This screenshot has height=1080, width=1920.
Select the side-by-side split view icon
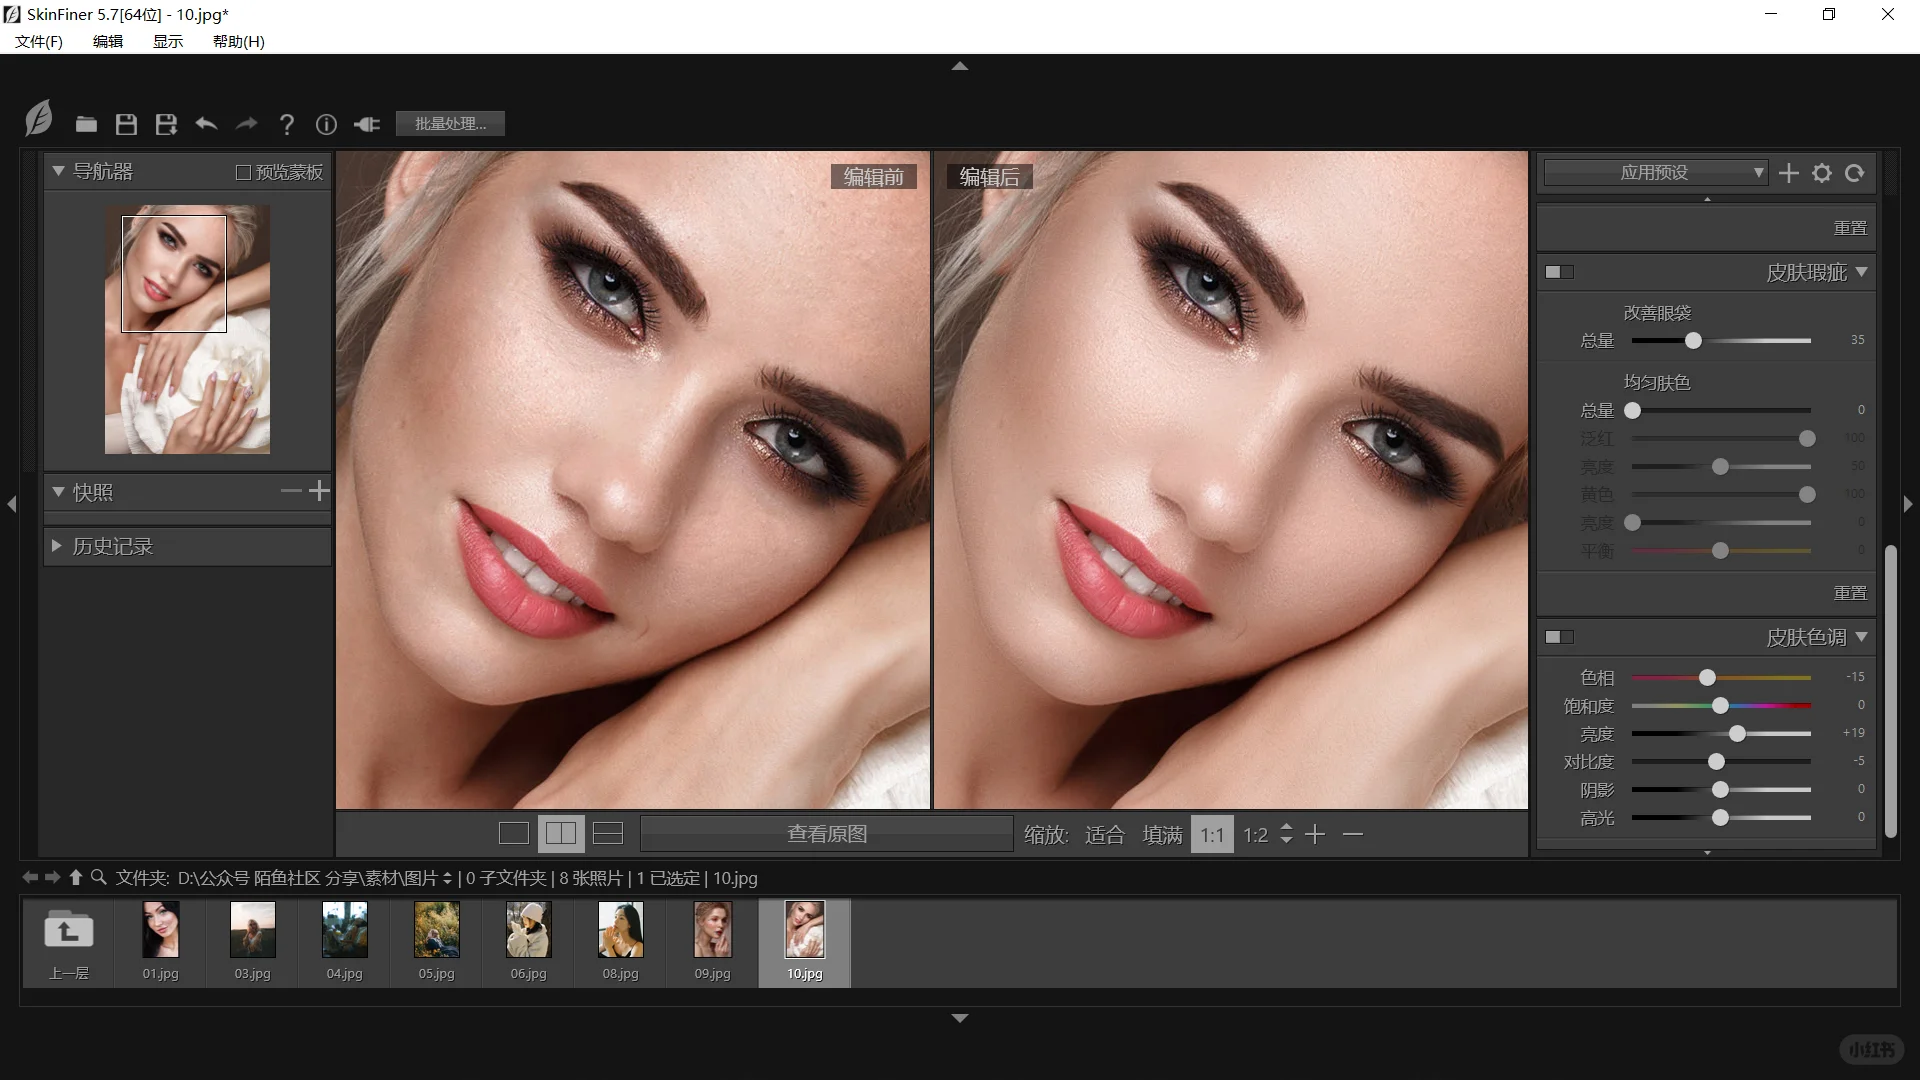pyautogui.click(x=560, y=833)
